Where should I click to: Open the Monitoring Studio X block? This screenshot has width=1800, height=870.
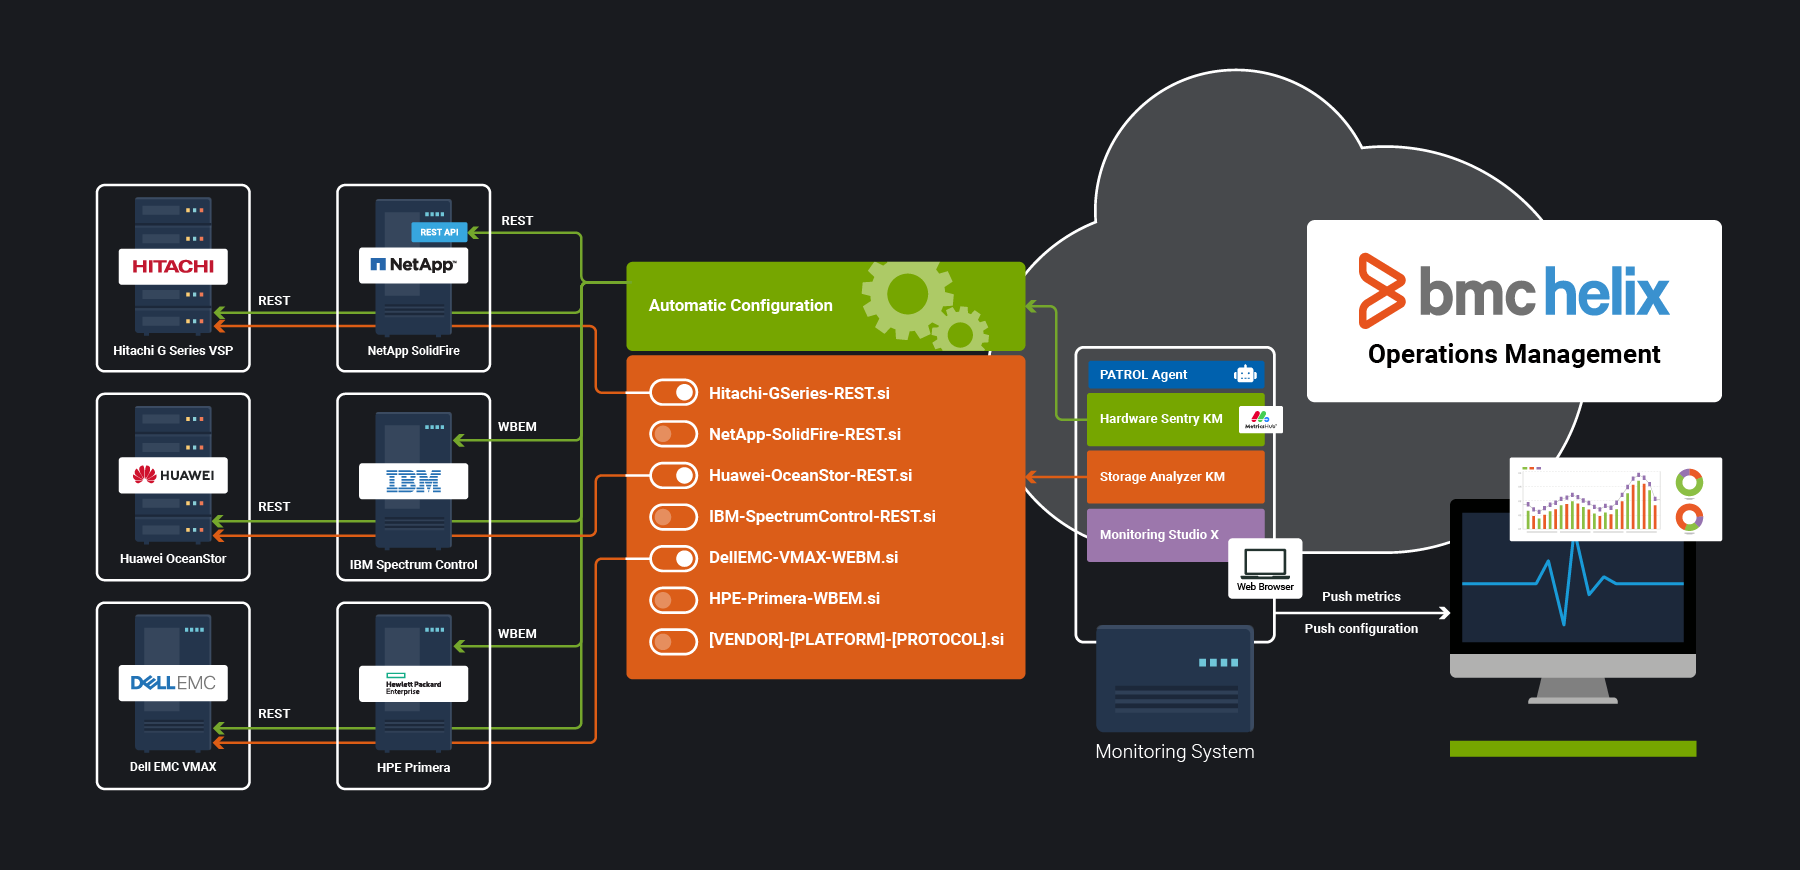click(x=1160, y=535)
